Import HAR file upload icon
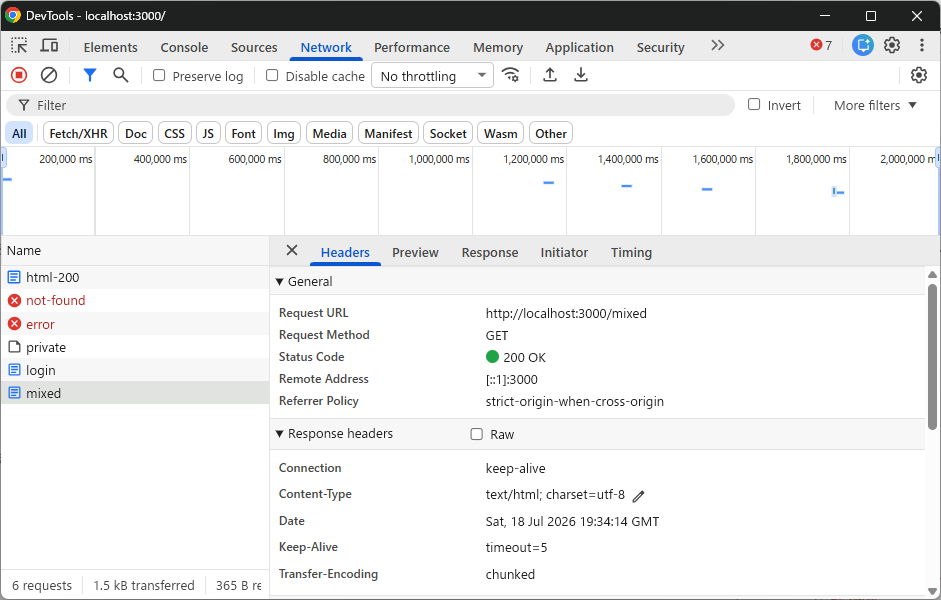 pyautogui.click(x=550, y=75)
